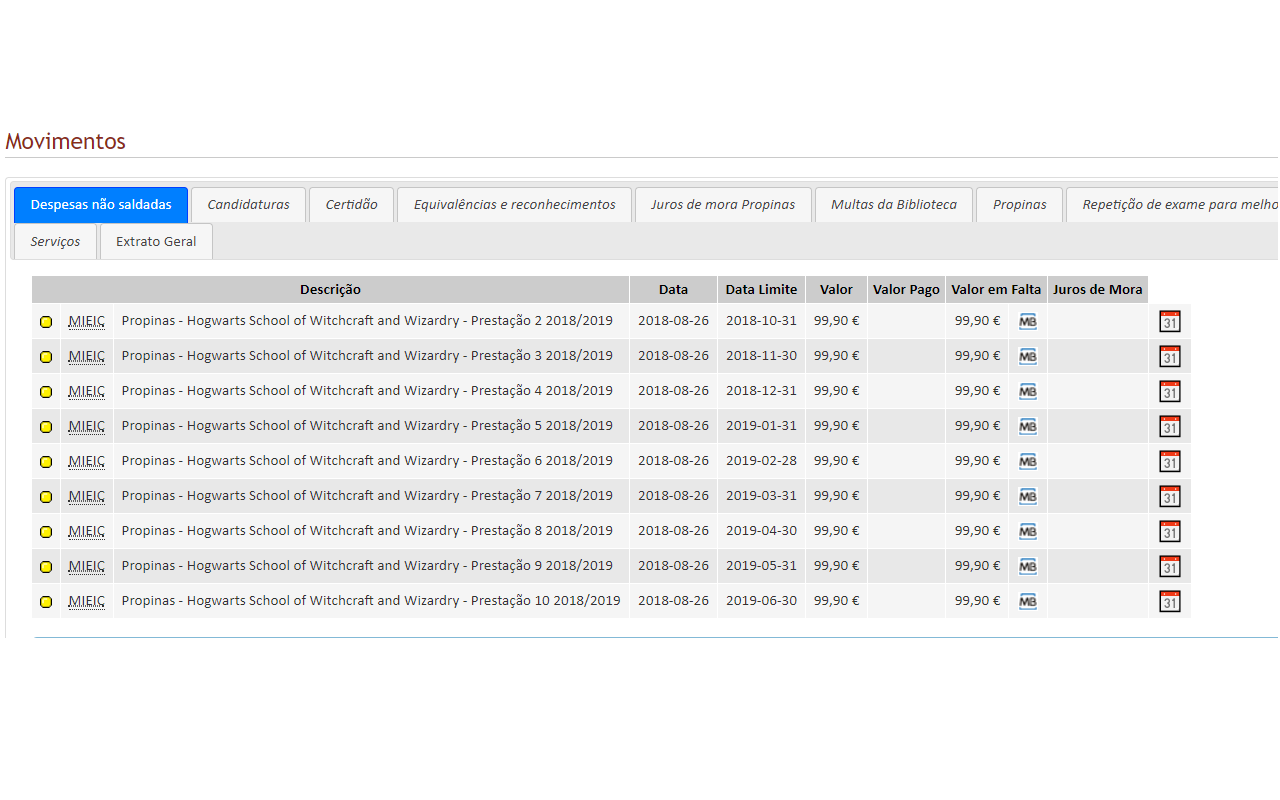
Task: Click the calendar icon for Prestação 4
Action: coord(1170,391)
